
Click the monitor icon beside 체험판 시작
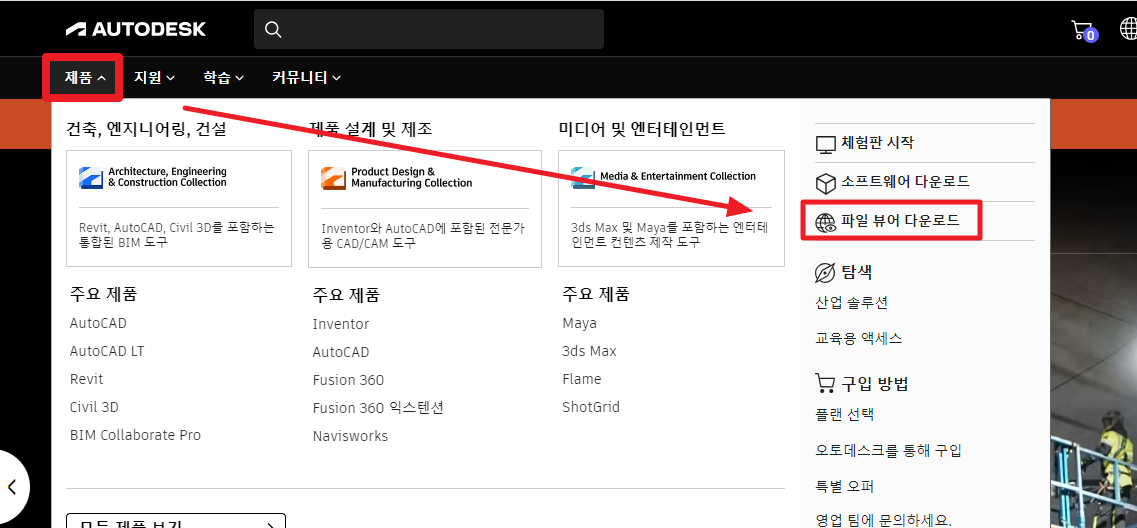coord(826,144)
